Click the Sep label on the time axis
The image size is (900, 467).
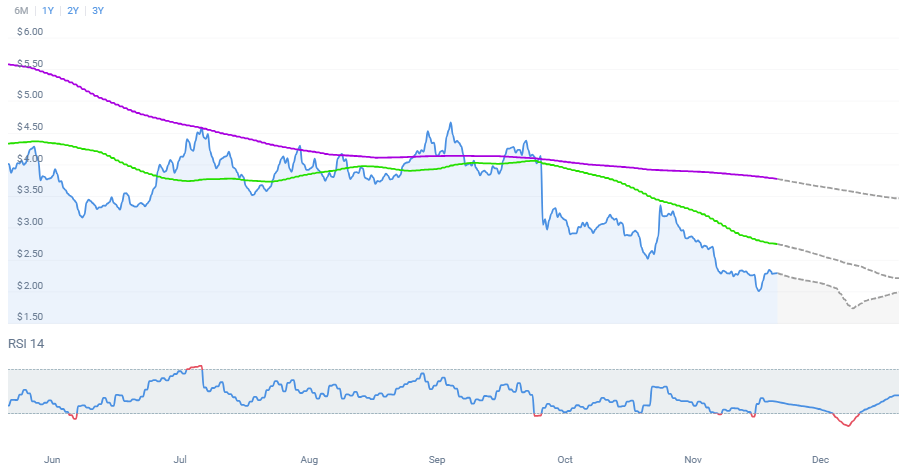(x=436, y=460)
